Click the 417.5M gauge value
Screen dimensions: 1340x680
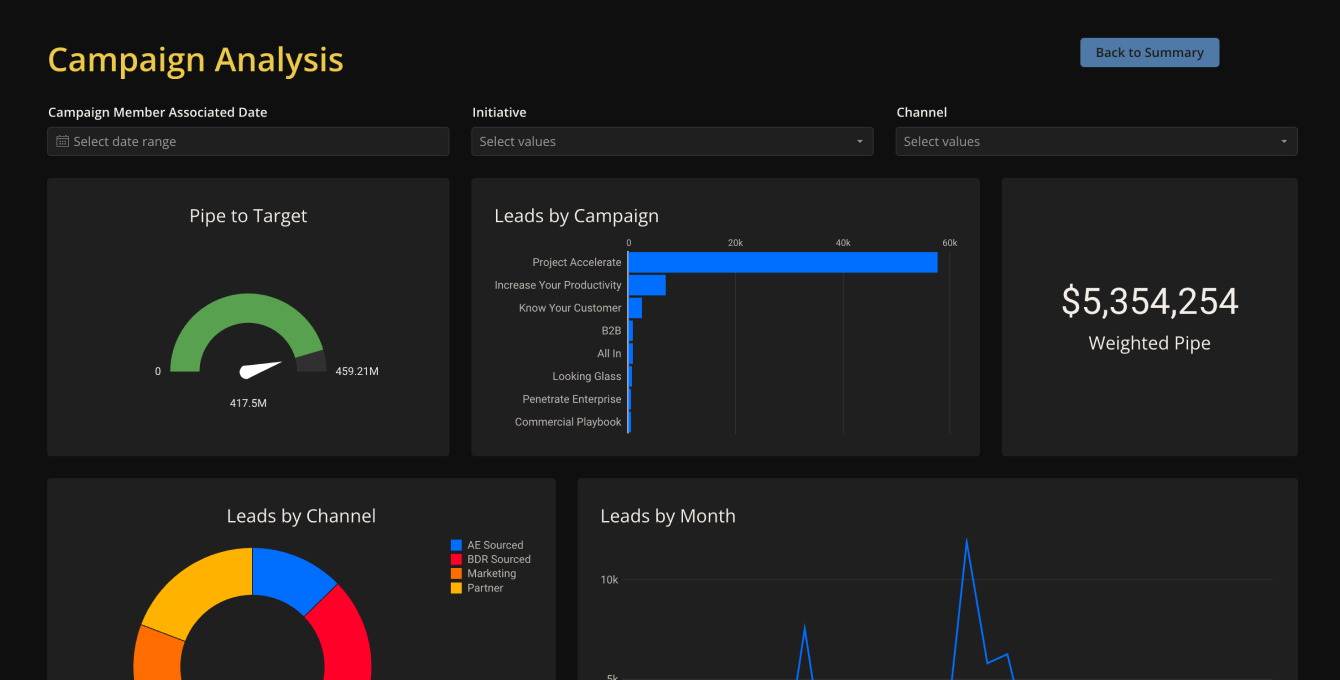[248, 403]
